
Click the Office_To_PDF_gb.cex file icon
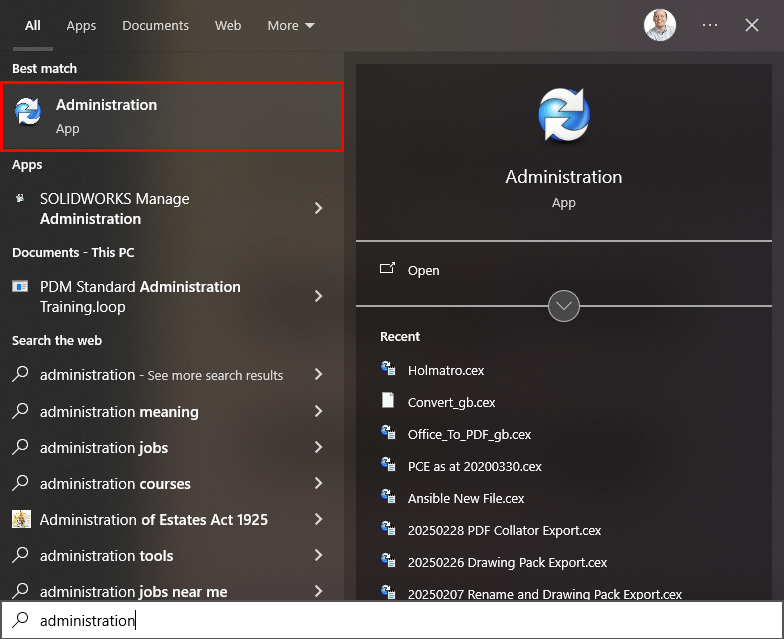388,432
